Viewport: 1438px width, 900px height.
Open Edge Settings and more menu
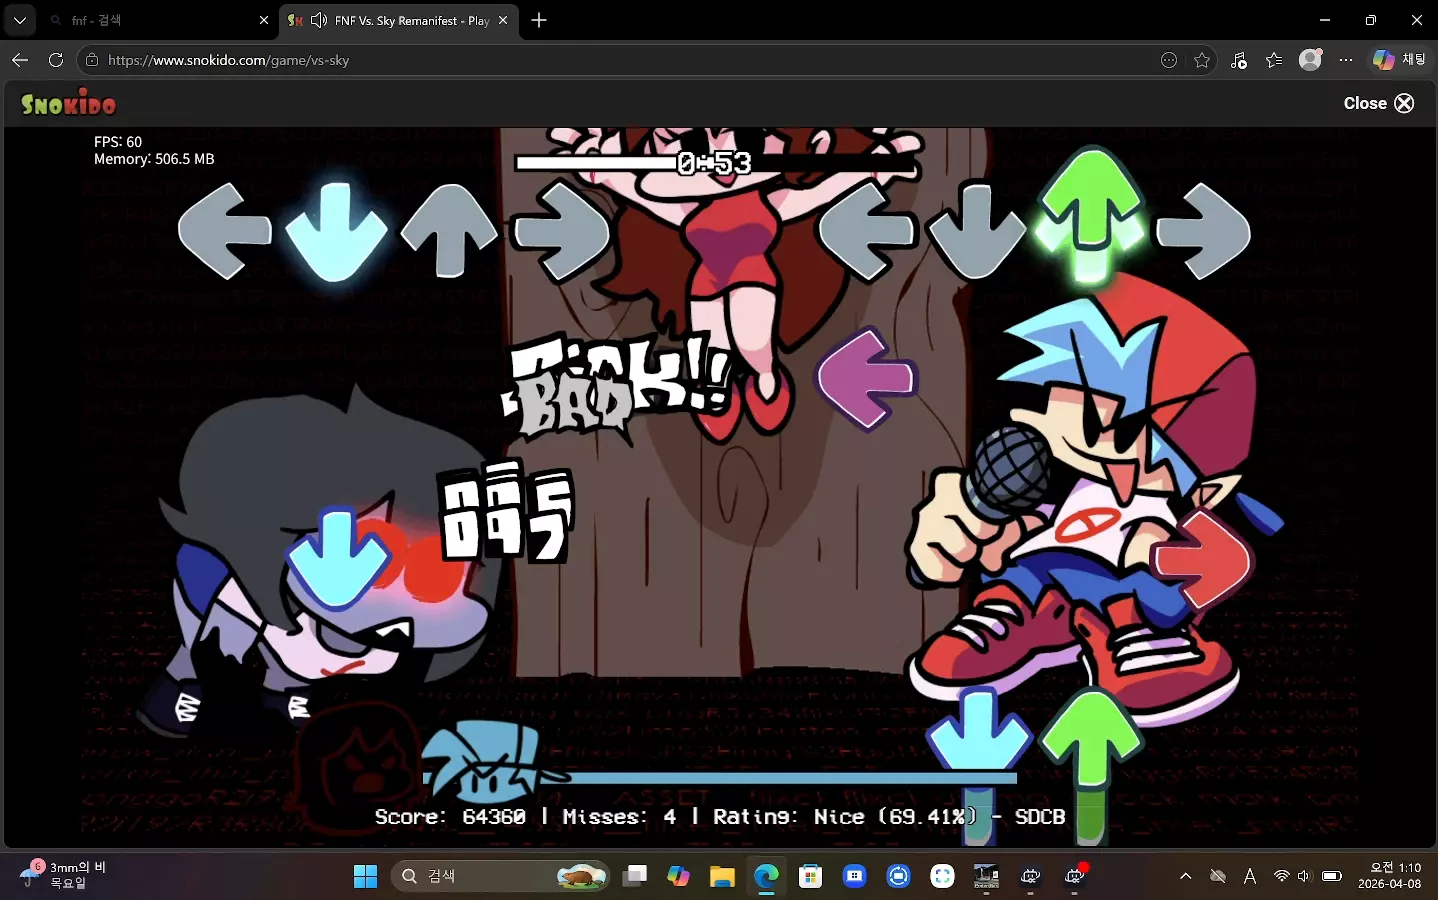(x=1346, y=60)
